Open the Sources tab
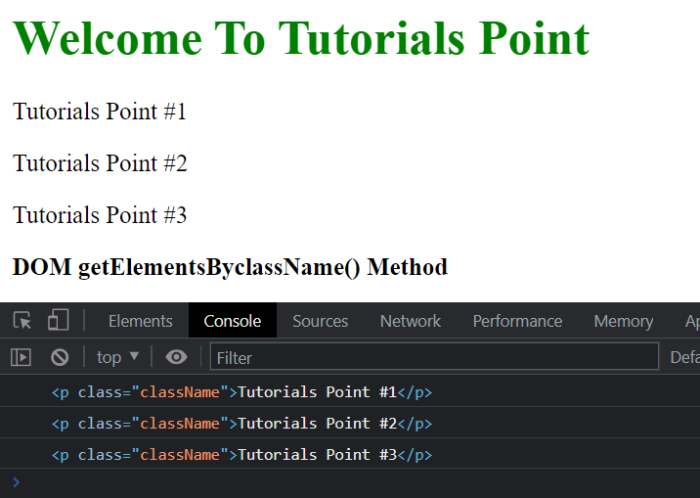Screen dimensions: 700x498 pos(320,321)
